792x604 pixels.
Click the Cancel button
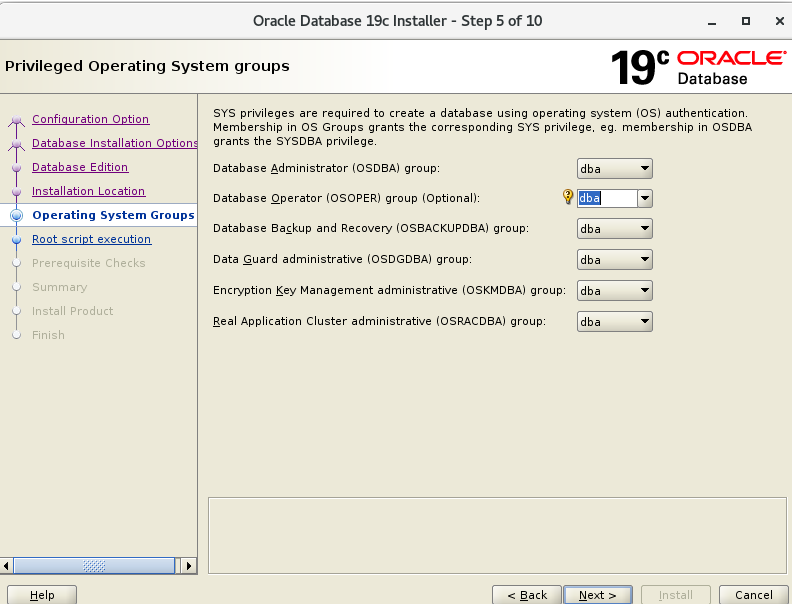point(754,595)
